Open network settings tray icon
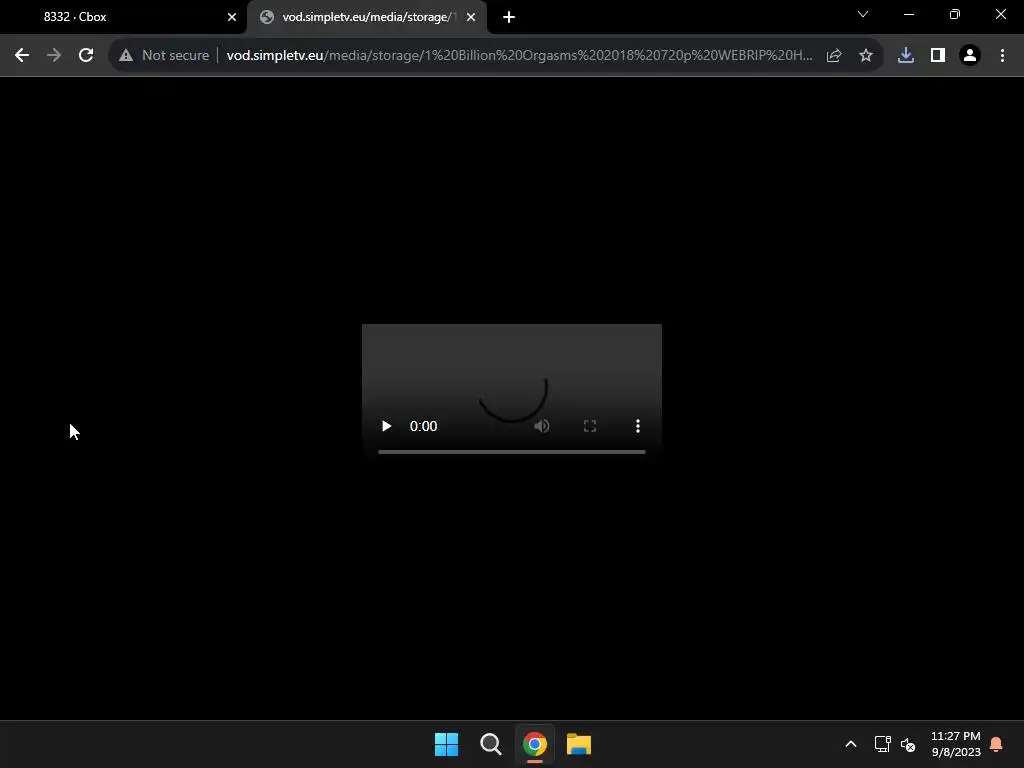Viewport: 1024px width, 768px height. click(x=882, y=744)
